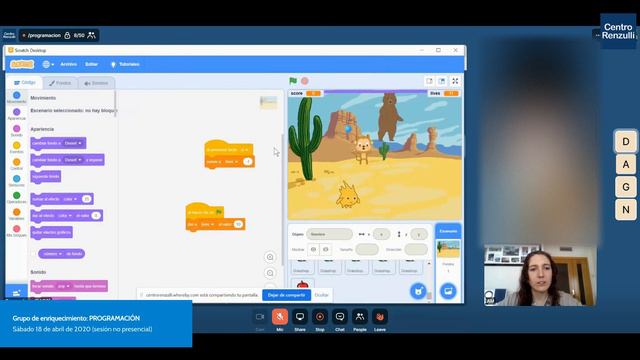Viewport: 640px width, 360px height.
Task: Click the 'siguiente fondo' block
Action: click(x=46, y=176)
